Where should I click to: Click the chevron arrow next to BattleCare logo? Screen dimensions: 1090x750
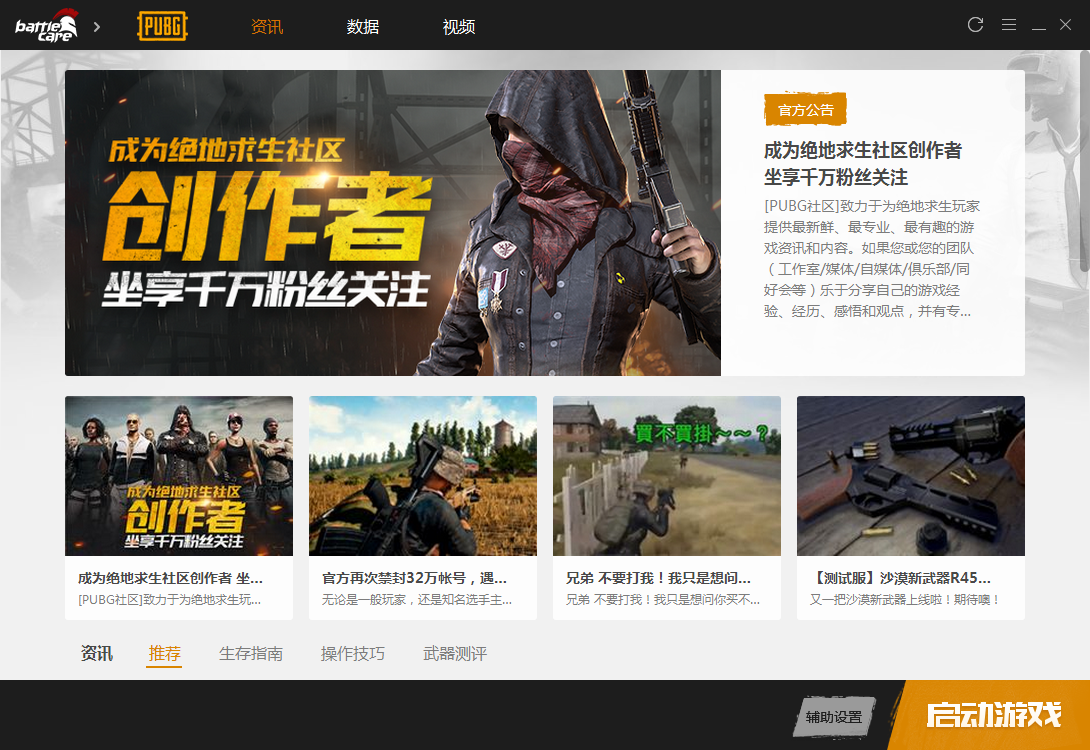click(x=97, y=26)
